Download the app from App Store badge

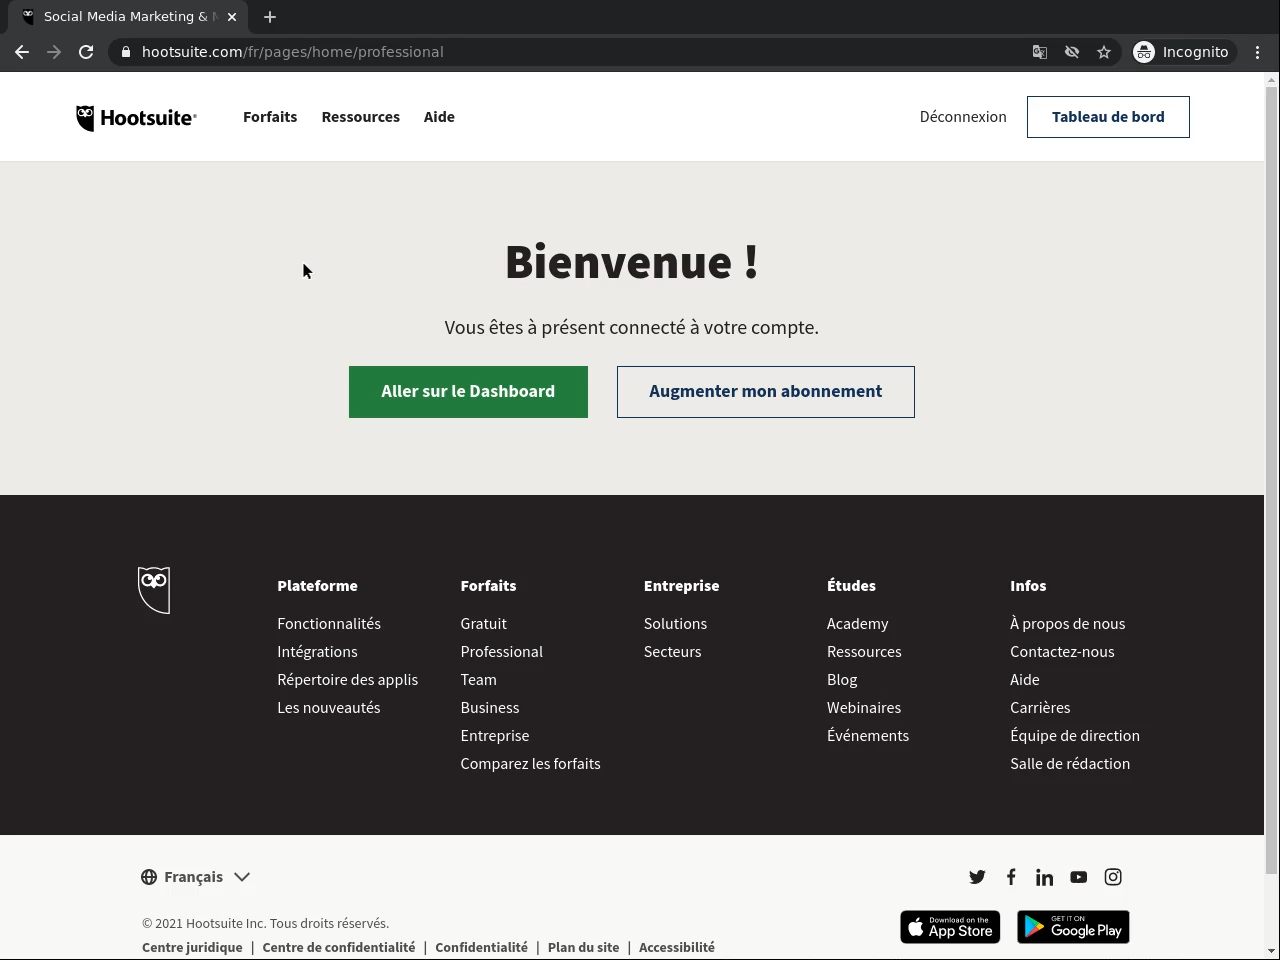tap(950, 927)
